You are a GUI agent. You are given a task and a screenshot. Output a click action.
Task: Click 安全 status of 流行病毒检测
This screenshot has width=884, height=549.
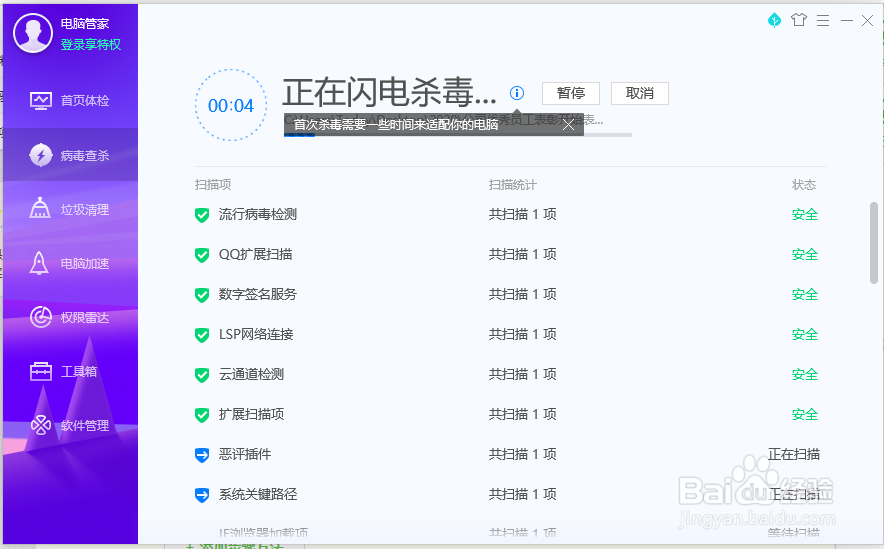point(805,214)
